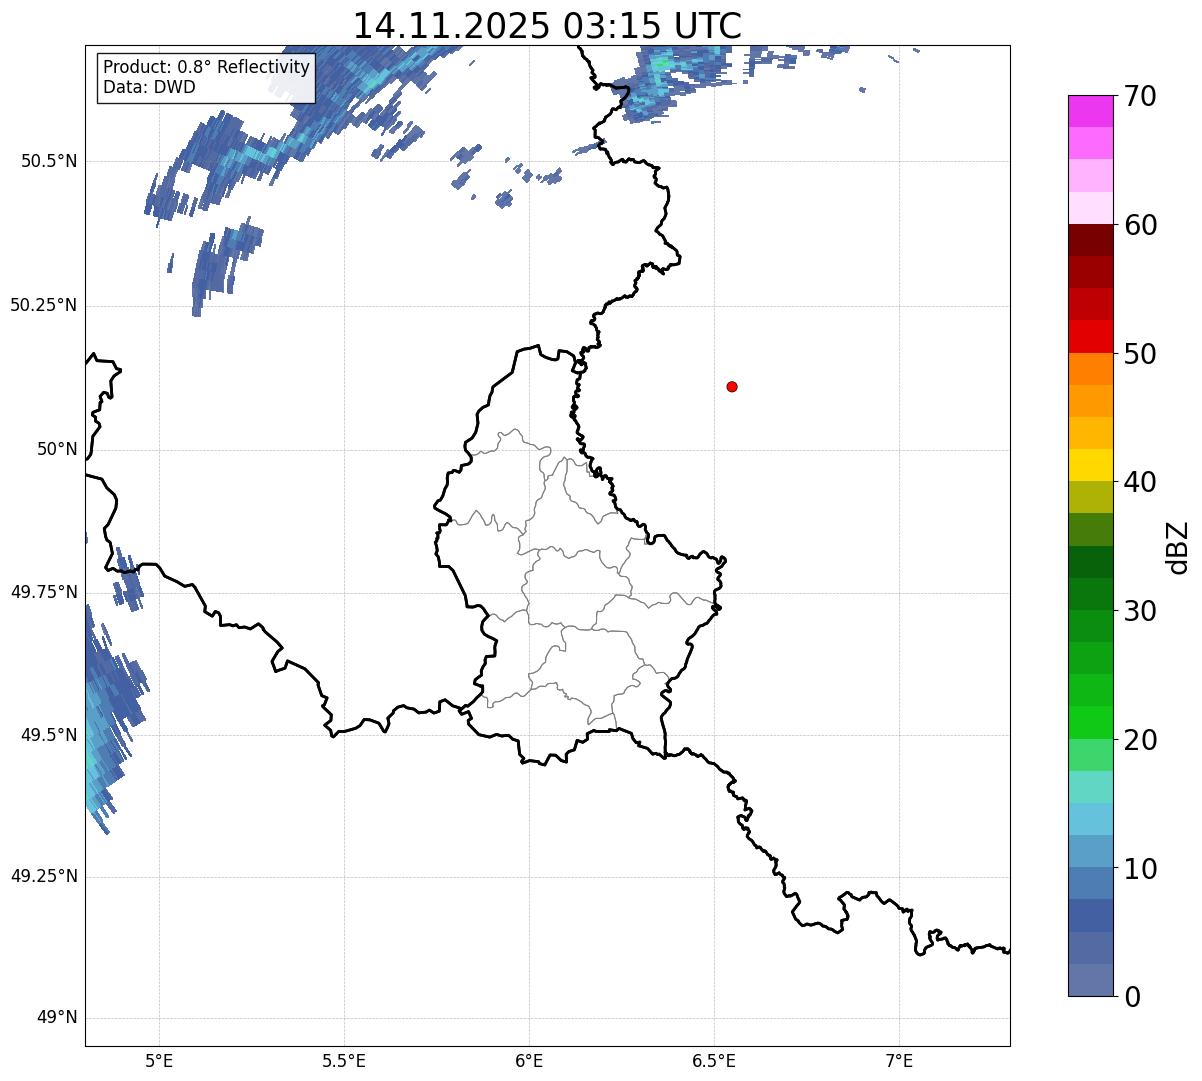Click the red station marker dot

[732, 386]
